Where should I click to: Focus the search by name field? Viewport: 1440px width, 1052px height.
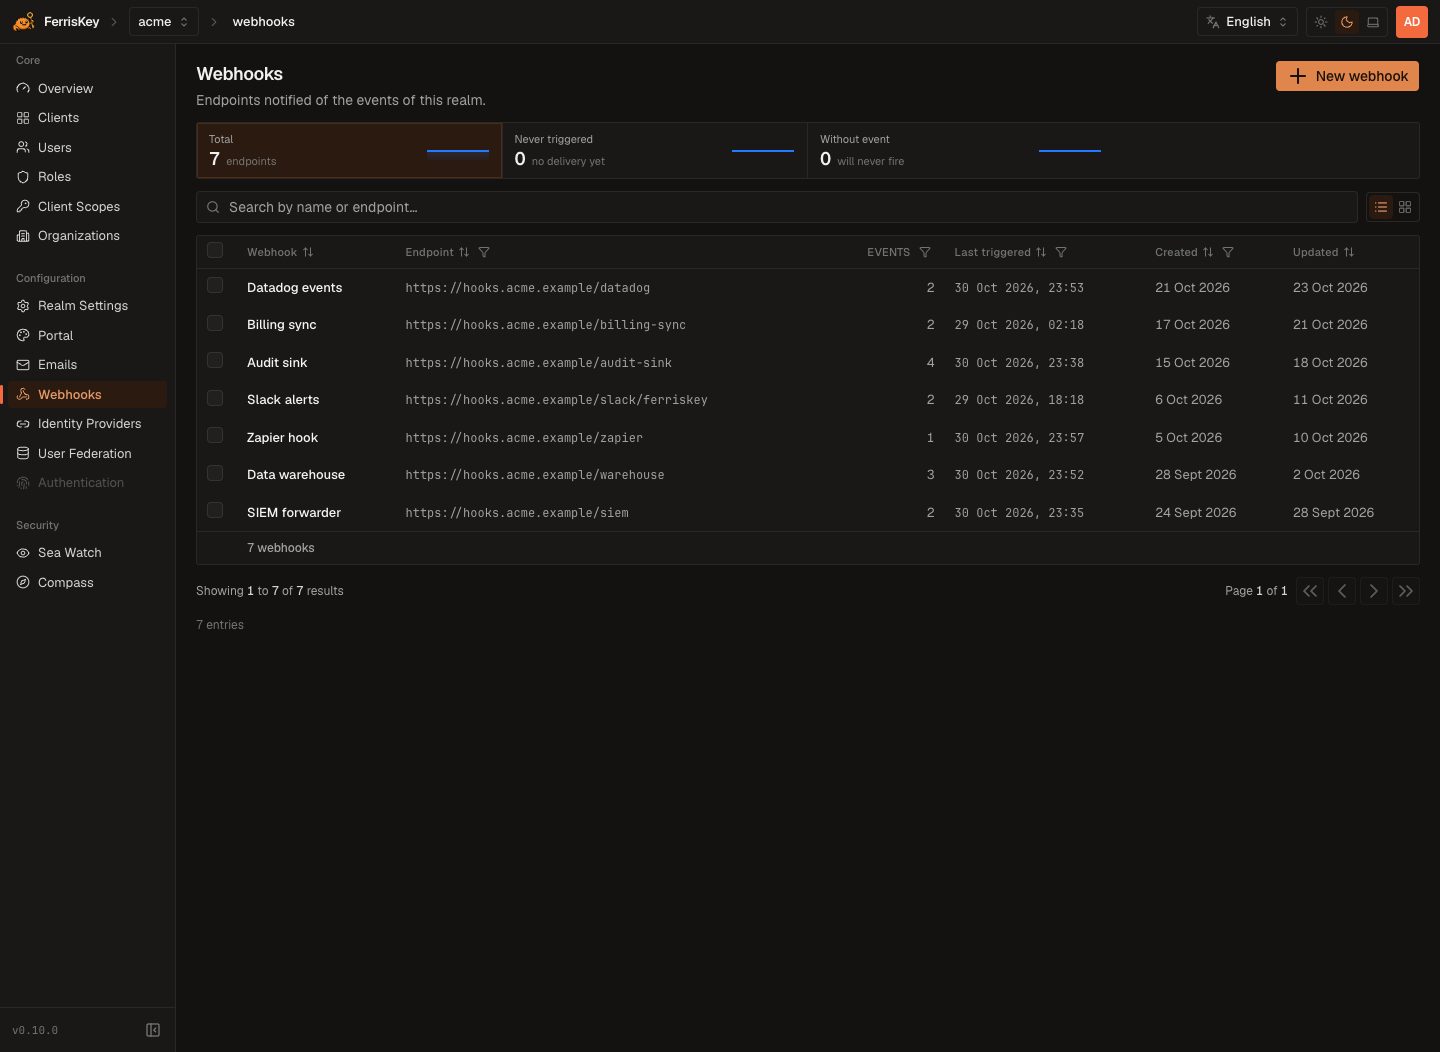click(777, 207)
